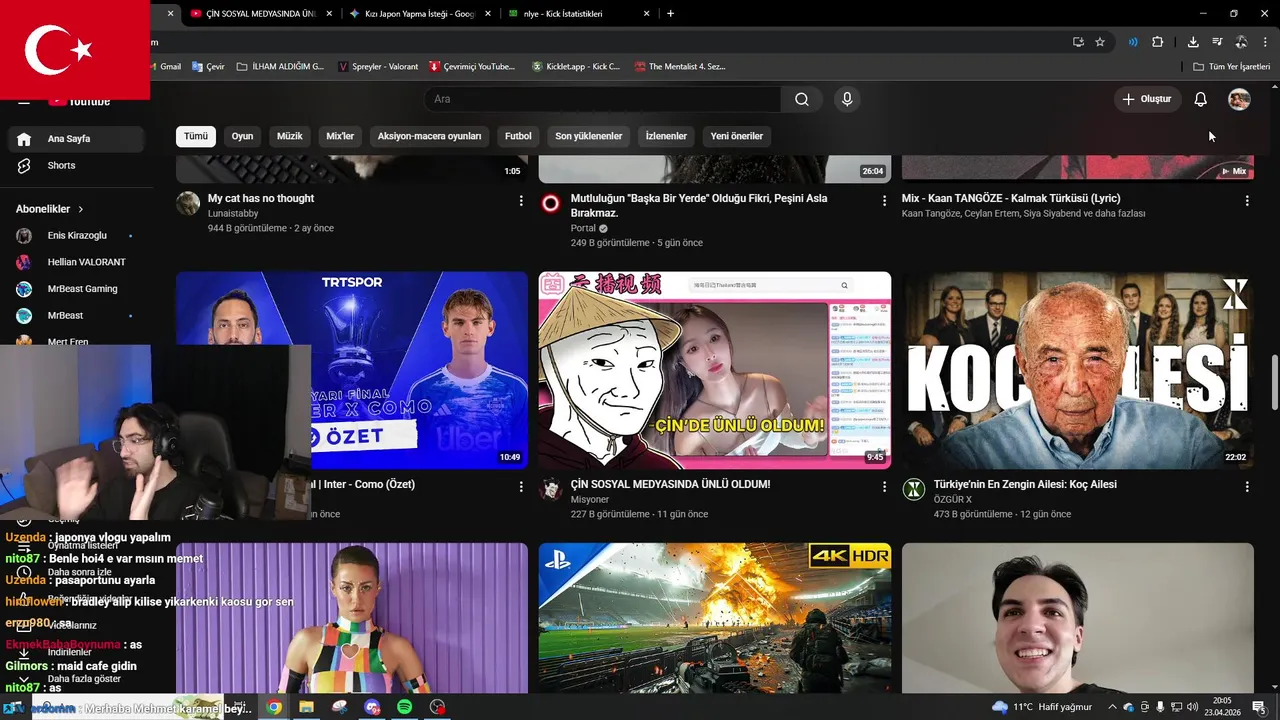
Task: Bookmark this page with the star icon
Action: (x=1100, y=42)
